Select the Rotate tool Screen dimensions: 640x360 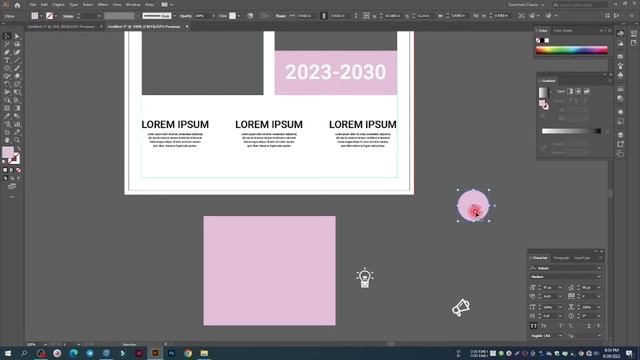click(7, 84)
